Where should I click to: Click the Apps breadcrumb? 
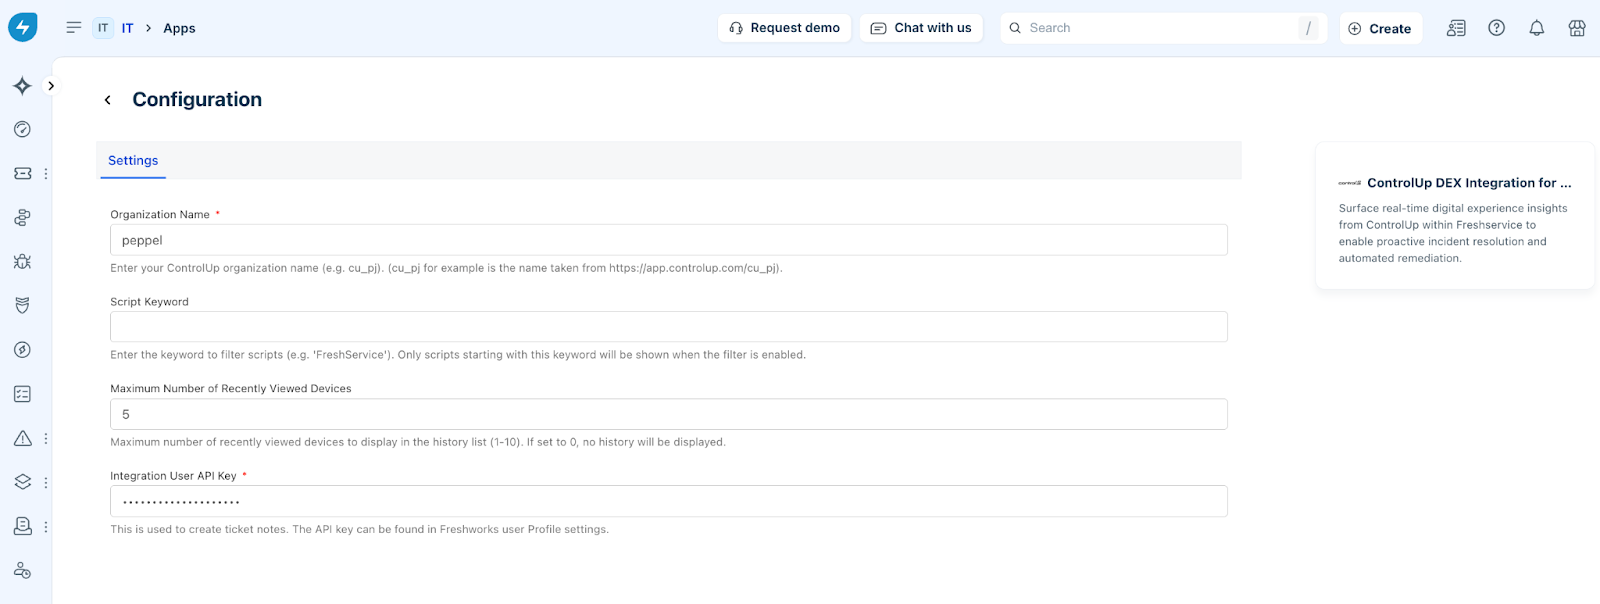point(179,28)
